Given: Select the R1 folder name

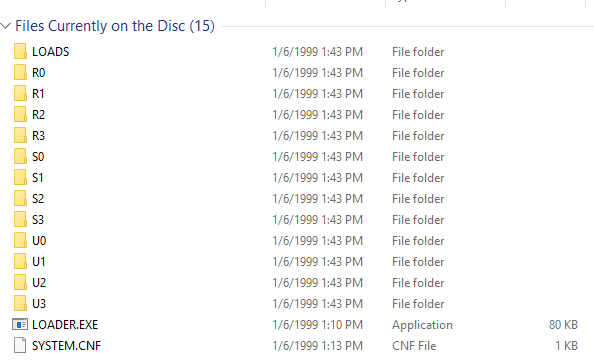Looking at the screenshot, I should tap(38, 94).
